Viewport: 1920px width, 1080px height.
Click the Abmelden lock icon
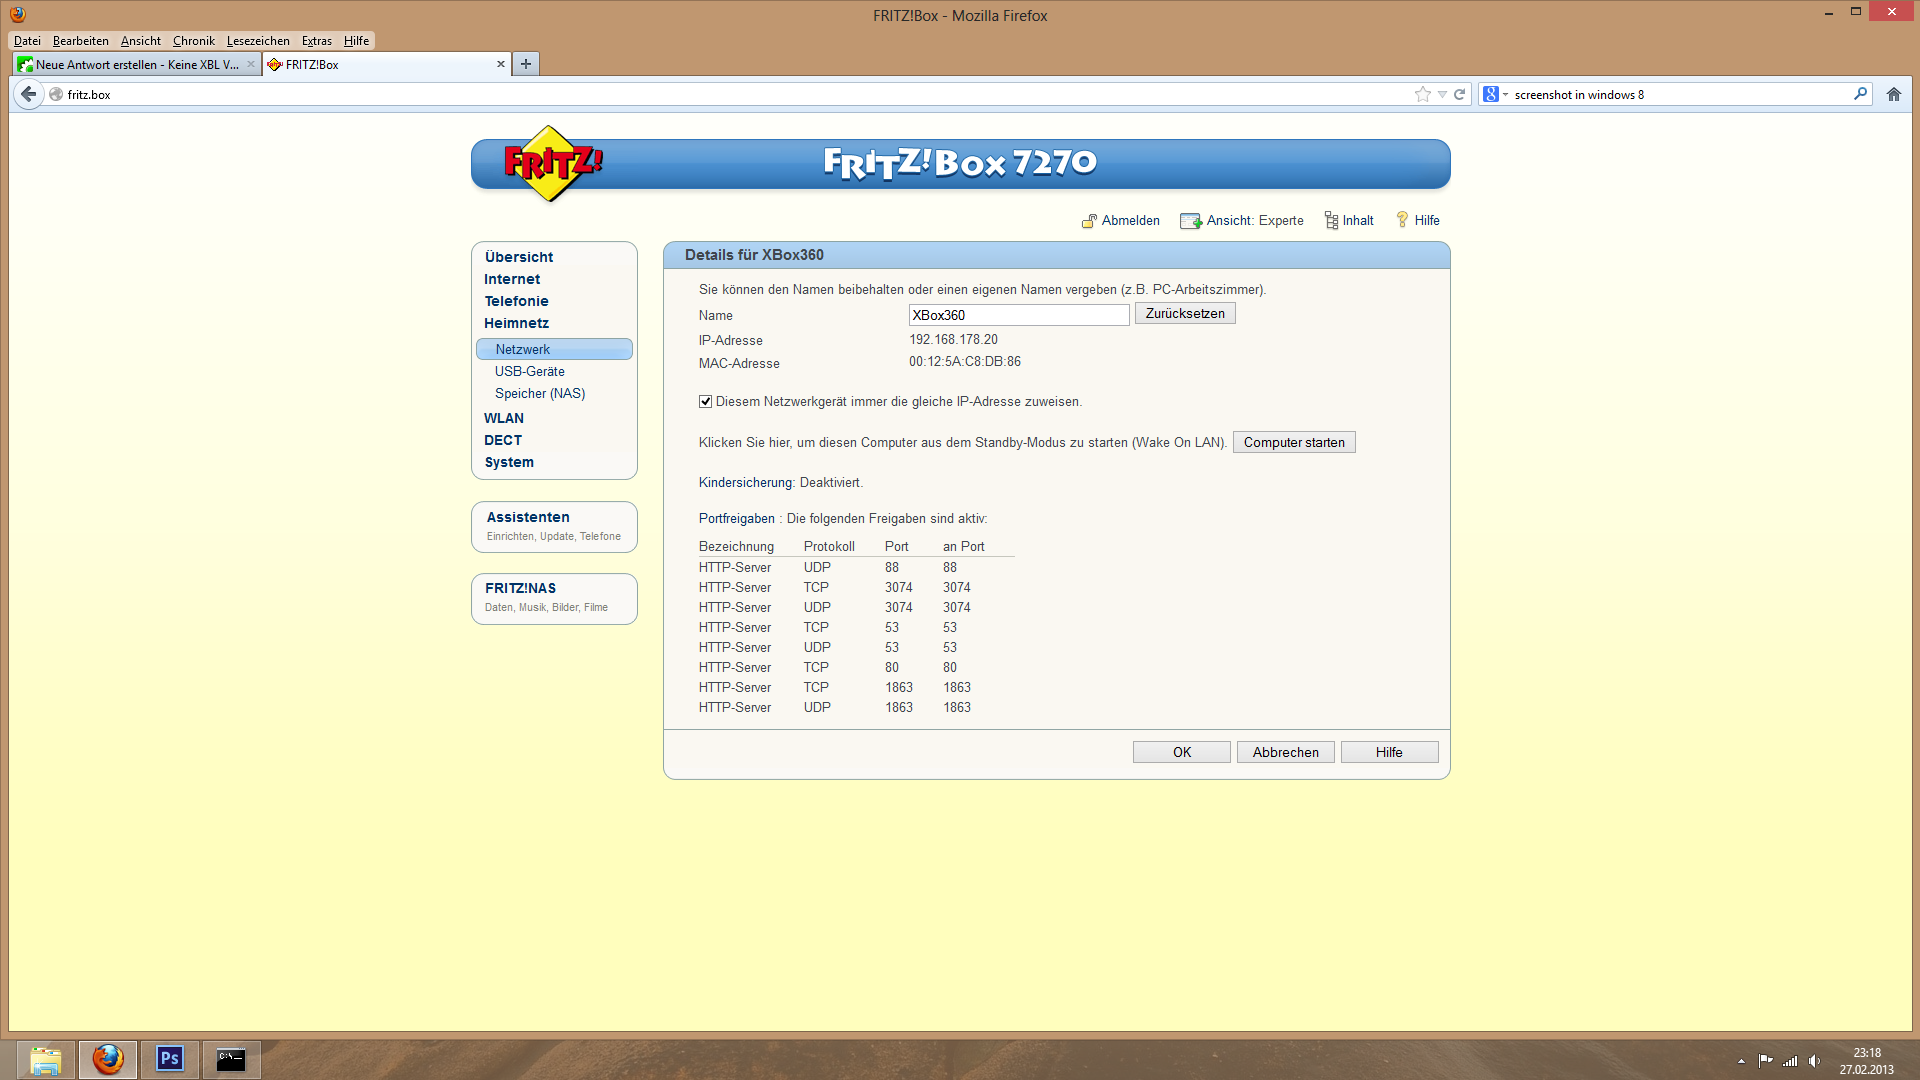(1089, 221)
